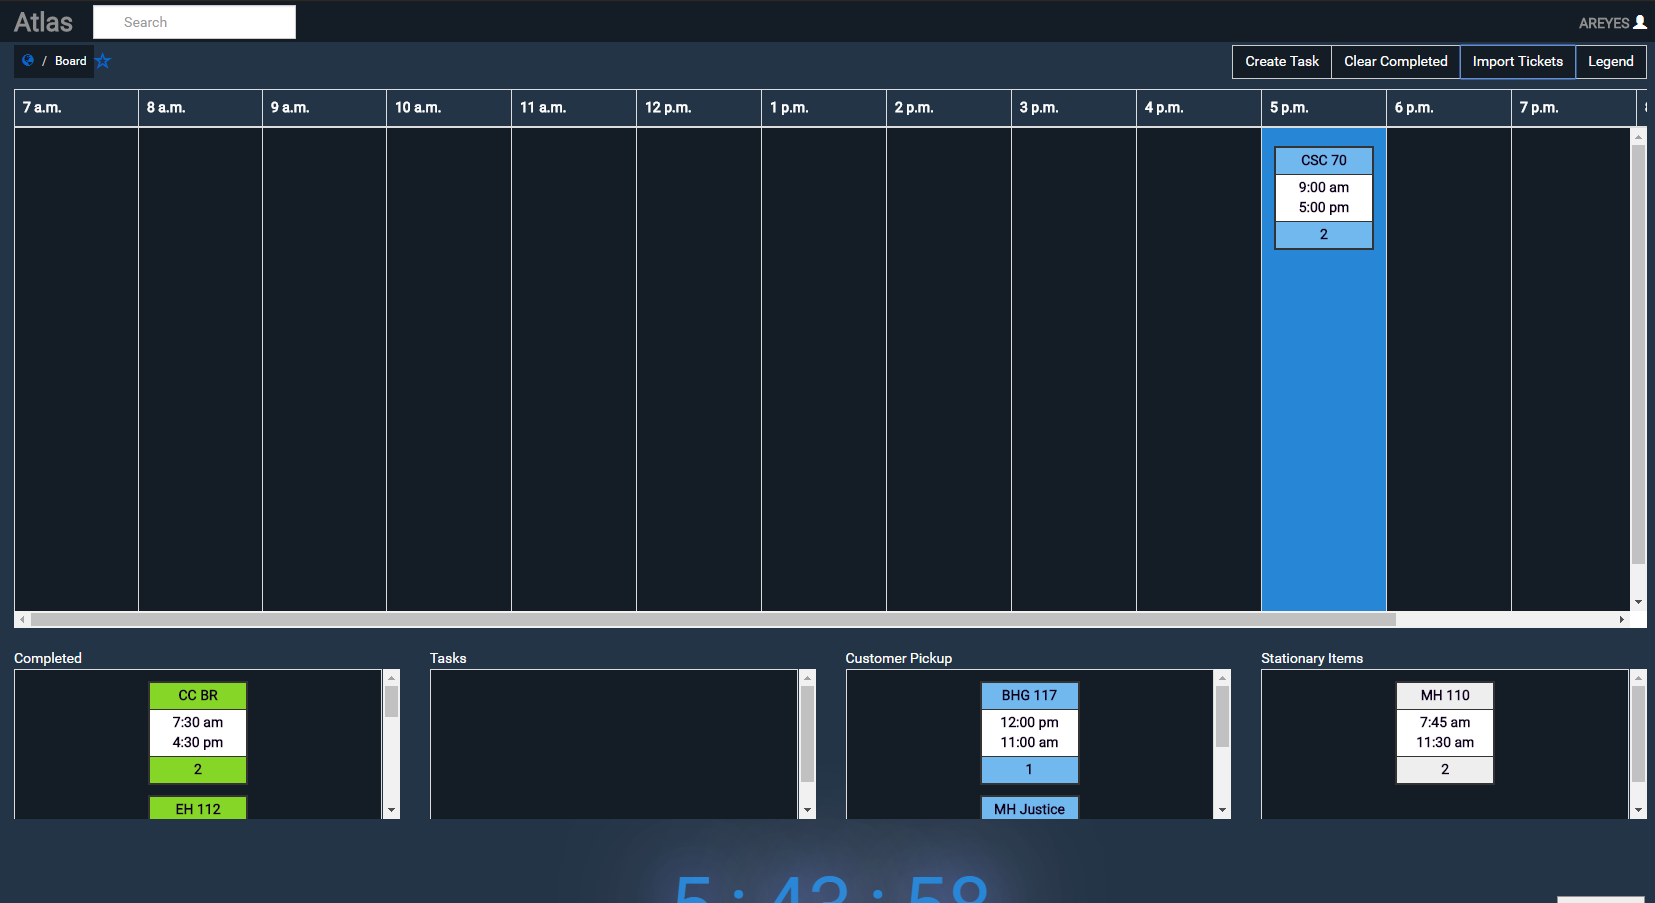1655x903 pixels.
Task: Click the 8 a.m. column header
Action: [x=200, y=108]
